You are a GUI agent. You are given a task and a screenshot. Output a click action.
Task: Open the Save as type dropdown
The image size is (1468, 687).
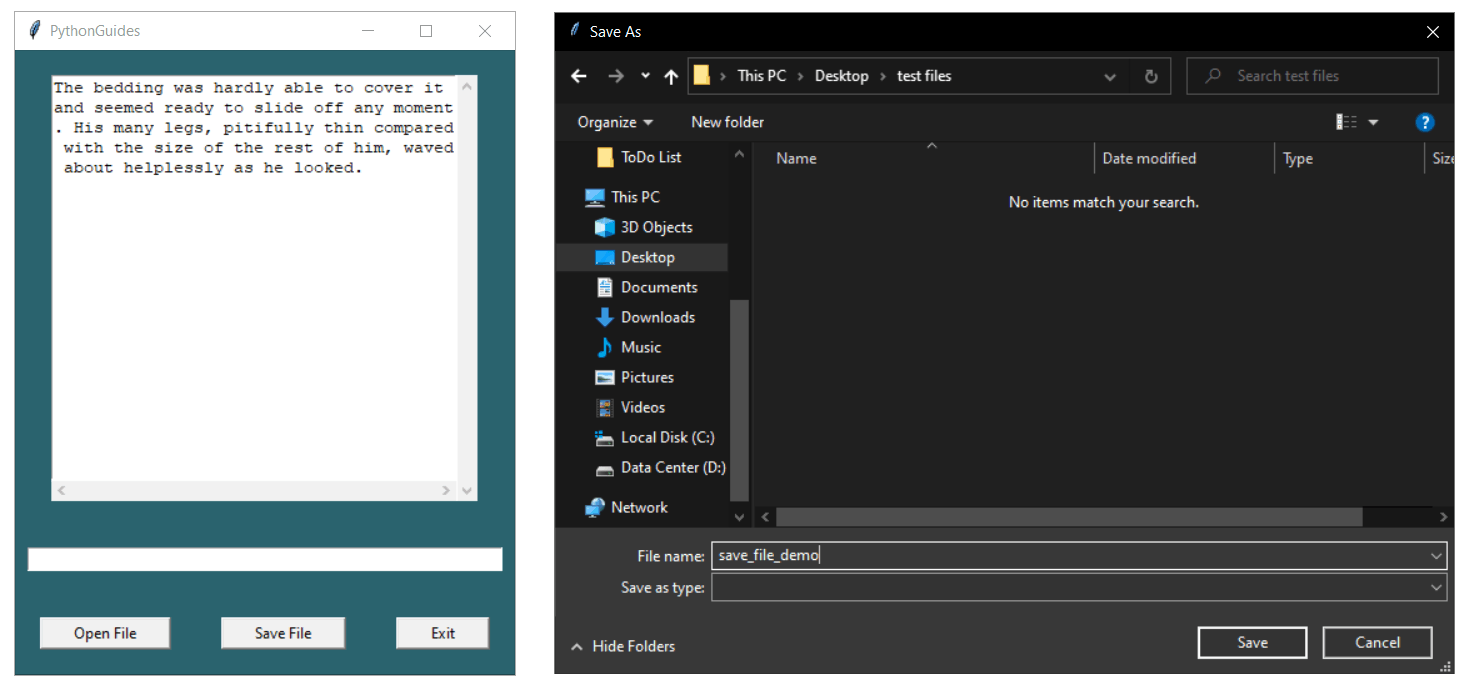click(1436, 587)
